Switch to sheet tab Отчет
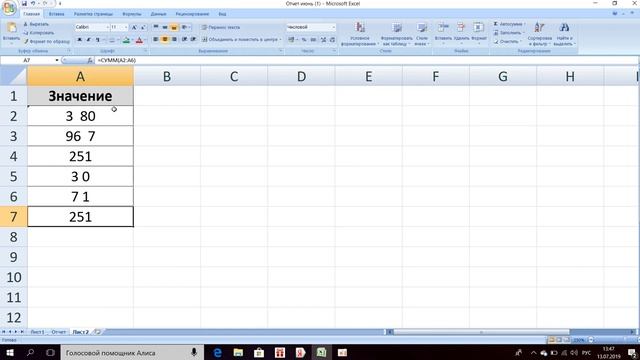 pos(58,332)
